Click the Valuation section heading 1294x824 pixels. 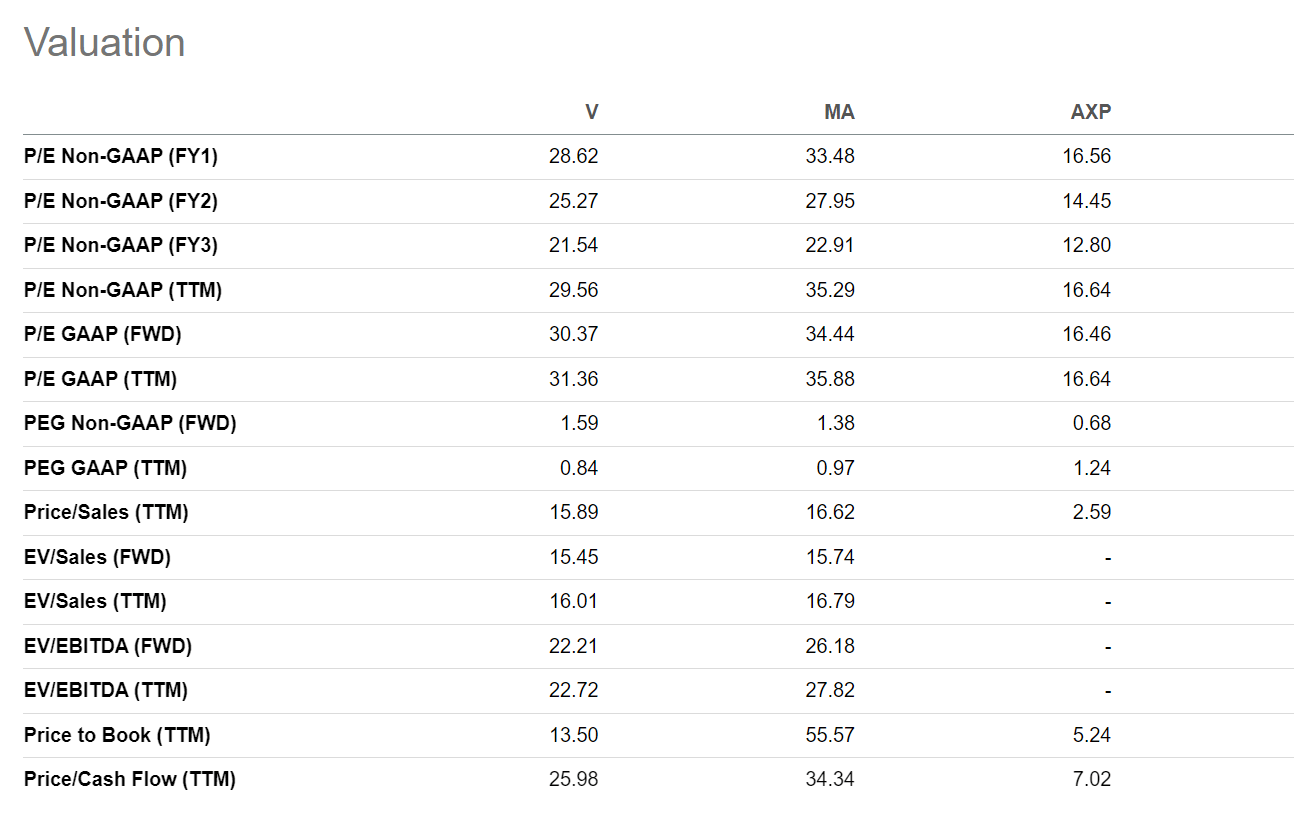(x=105, y=43)
